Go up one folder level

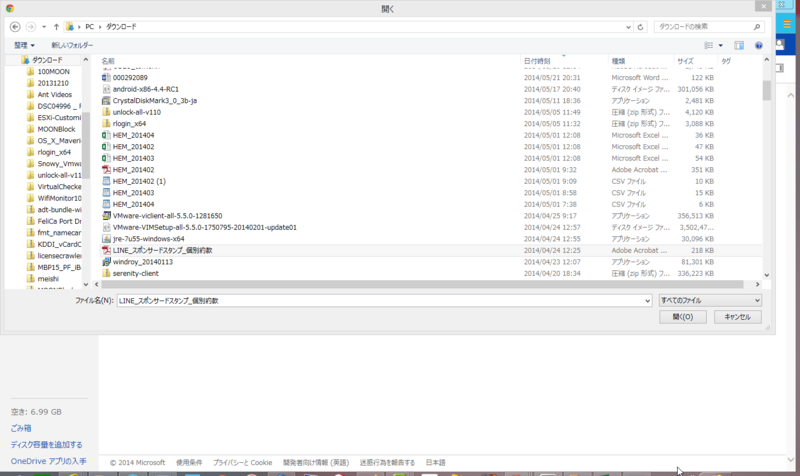point(56,27)
